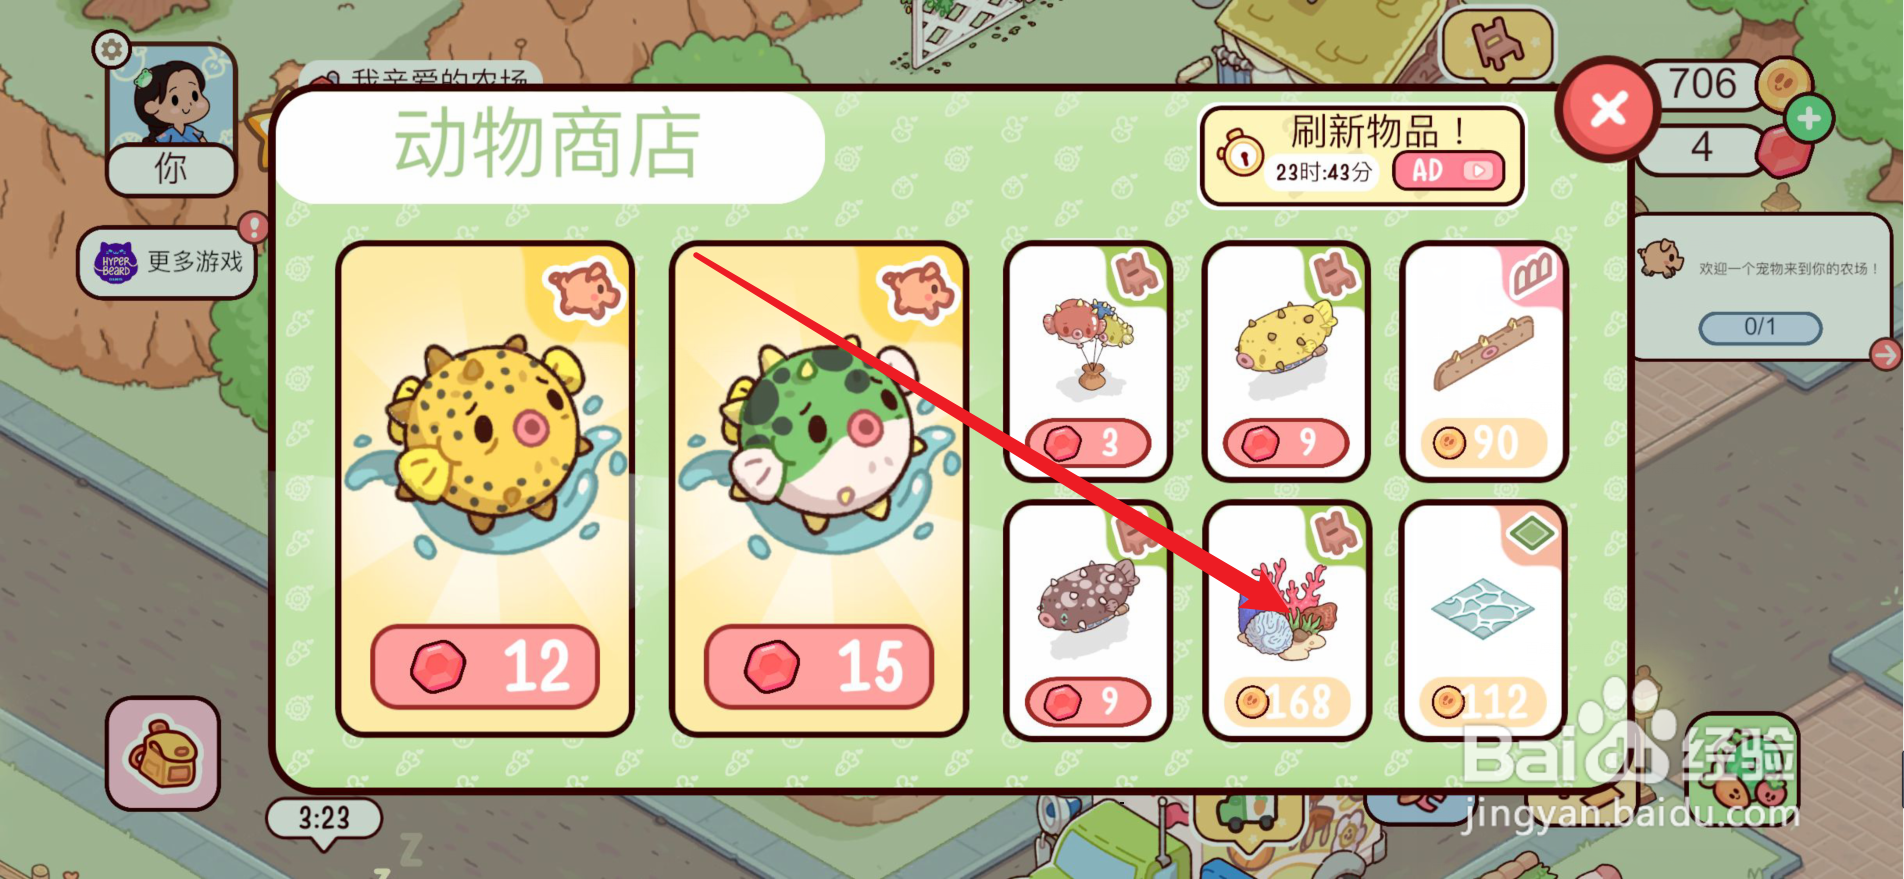Select the balloon pufferfish decoration costing 3 gems

pos(1087,361)
